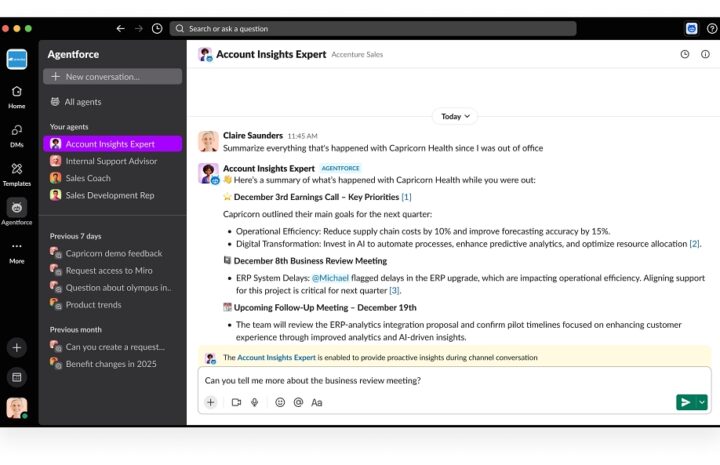Open the send options arrow beside Send

coord(702,402)
